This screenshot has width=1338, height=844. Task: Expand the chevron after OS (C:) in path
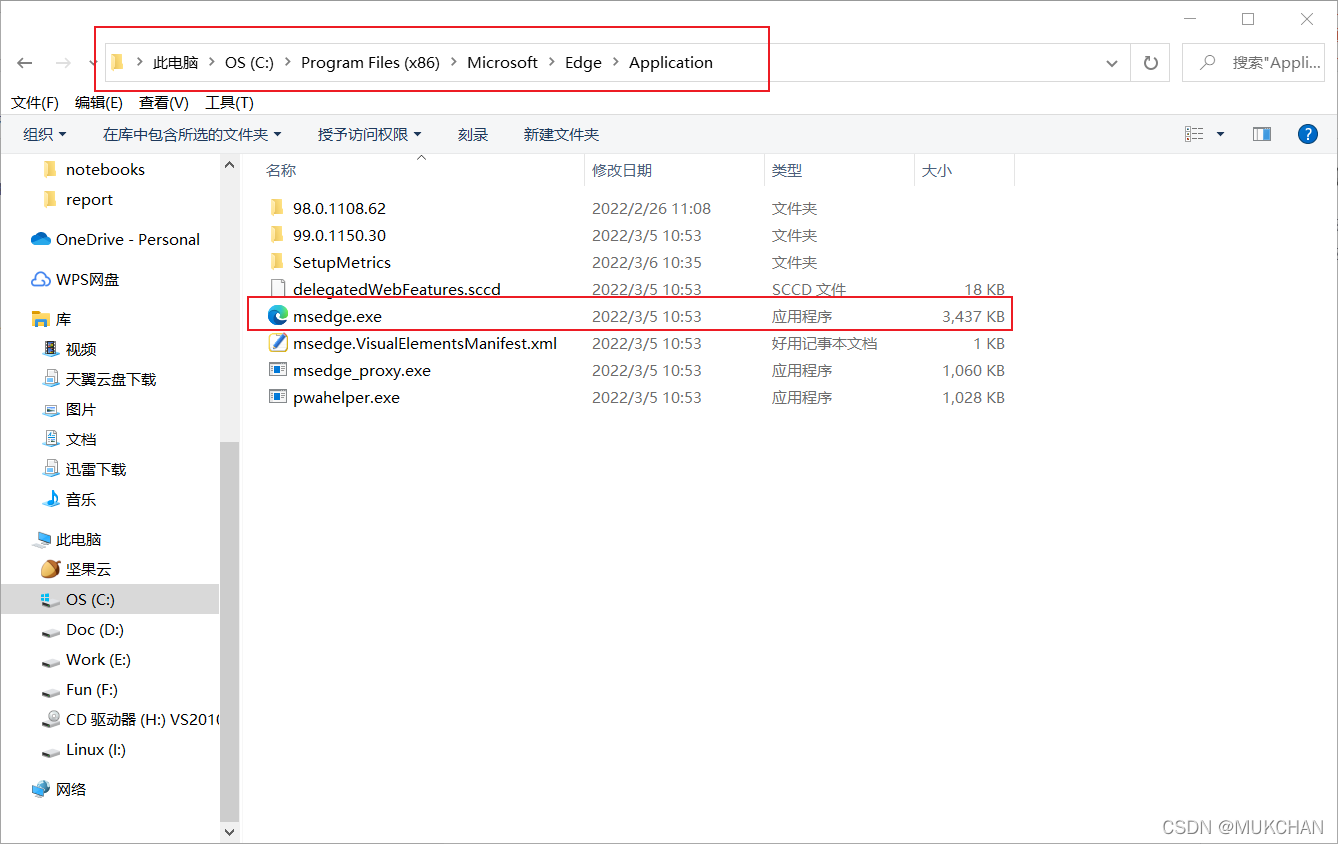tap(287, 62)
